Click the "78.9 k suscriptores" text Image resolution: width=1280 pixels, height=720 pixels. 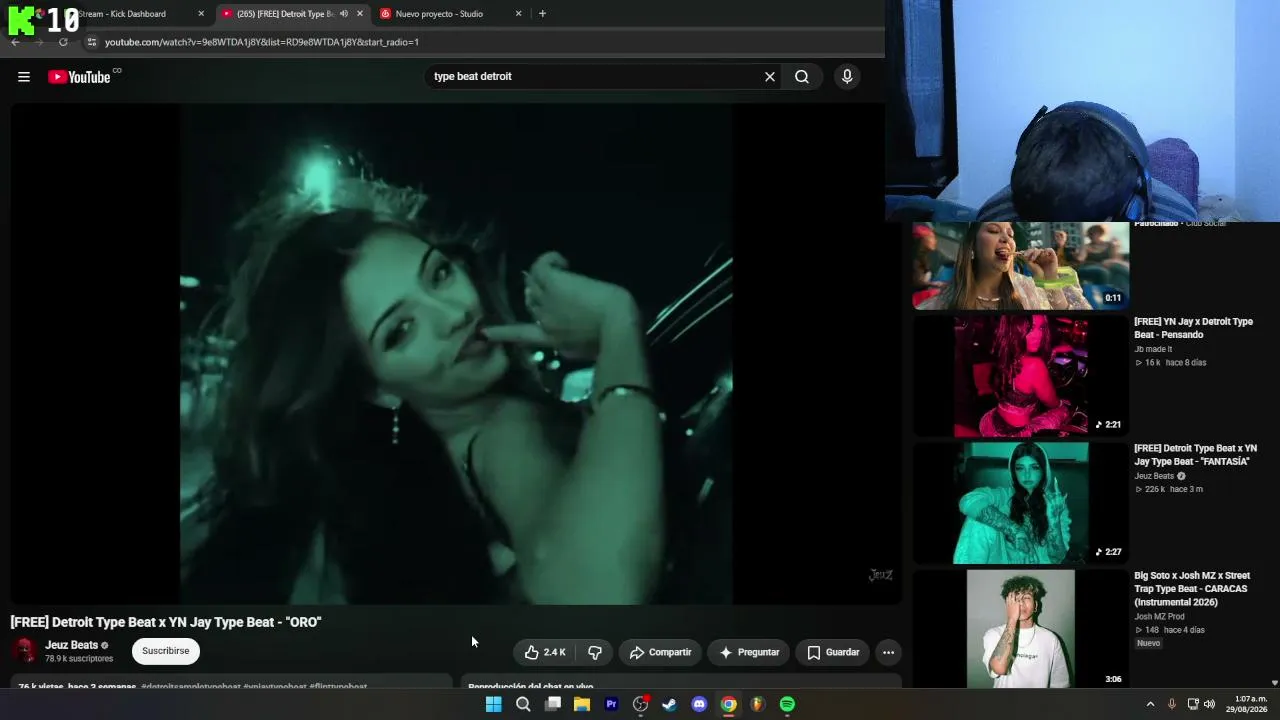click(x=79, y=659)
